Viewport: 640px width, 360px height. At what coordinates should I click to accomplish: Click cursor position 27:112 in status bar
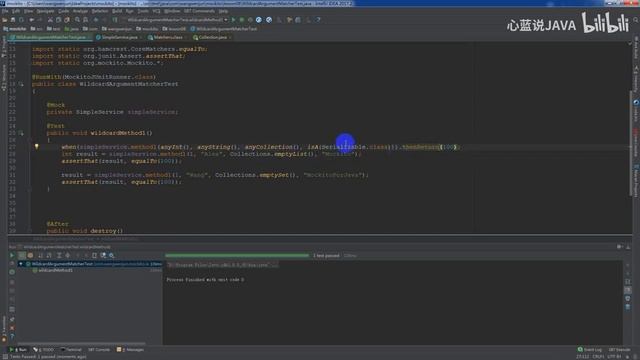tap(582, 357)
